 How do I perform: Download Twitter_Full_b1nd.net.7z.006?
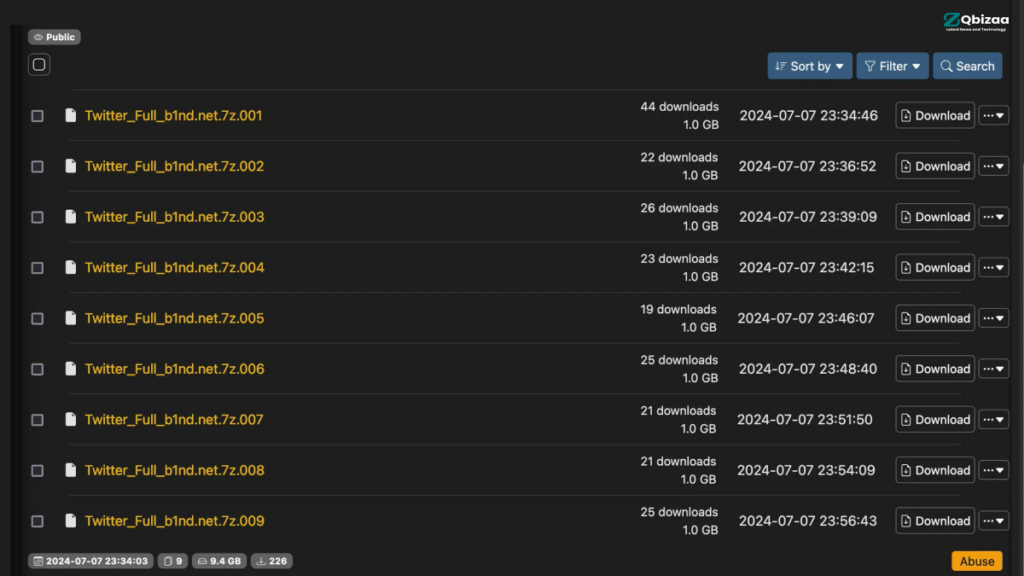pyautogui.click(x=935, y=369)
